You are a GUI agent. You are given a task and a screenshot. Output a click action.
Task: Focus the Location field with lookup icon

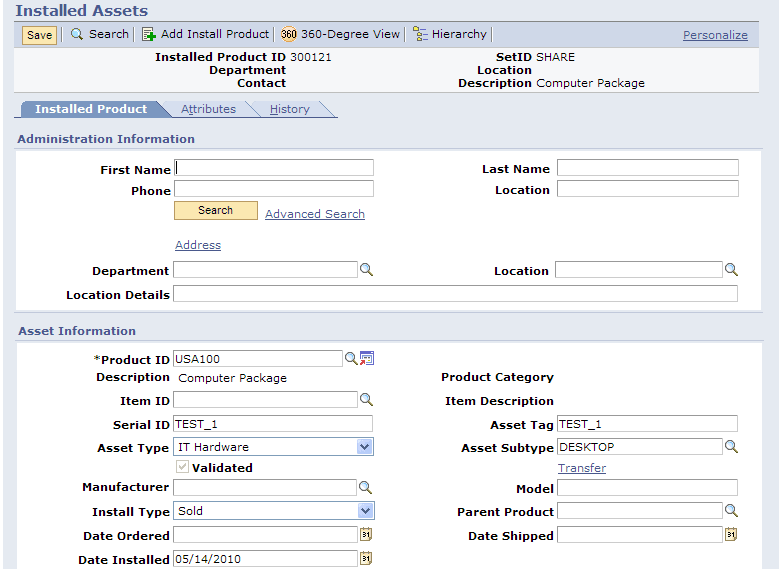pyautogui.click(x=639, y=270)
